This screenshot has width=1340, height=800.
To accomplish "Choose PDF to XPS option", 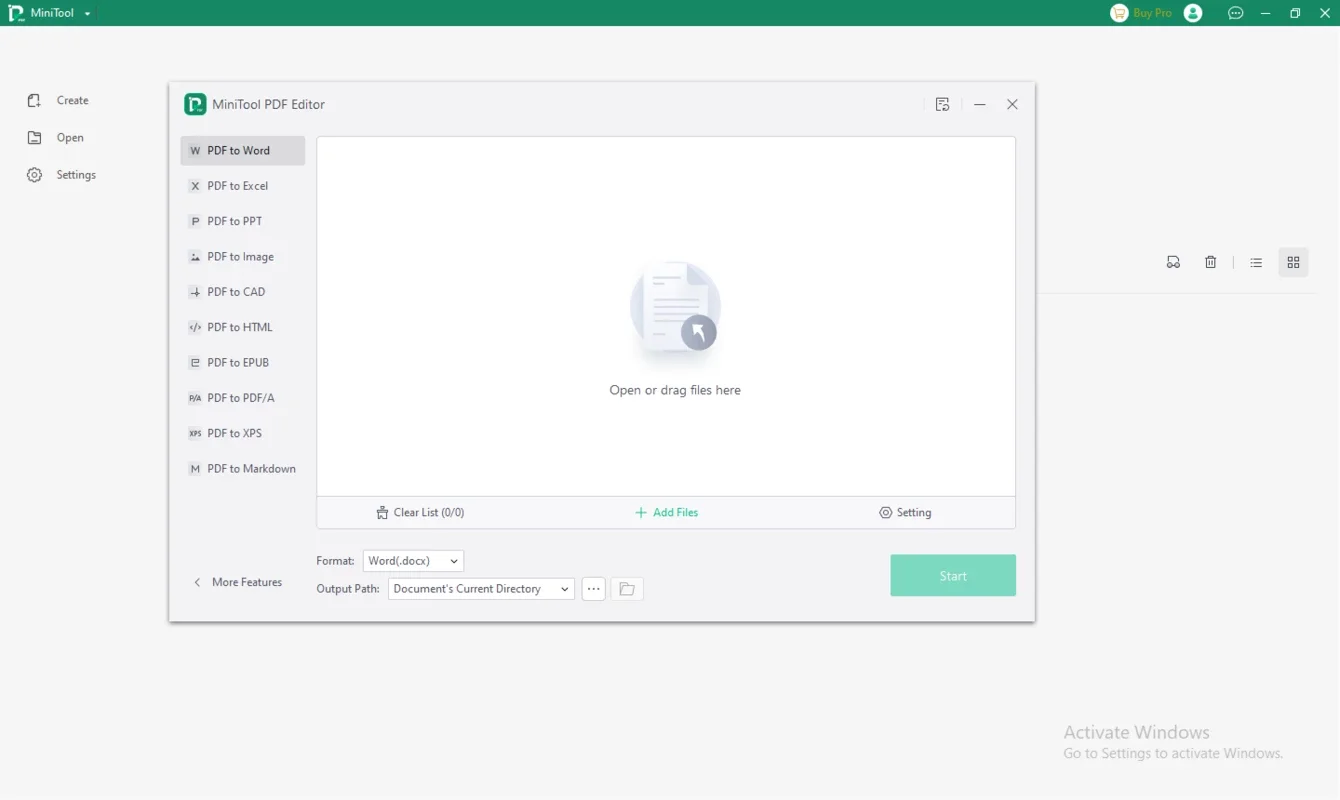I will click(x=243, y=433).
